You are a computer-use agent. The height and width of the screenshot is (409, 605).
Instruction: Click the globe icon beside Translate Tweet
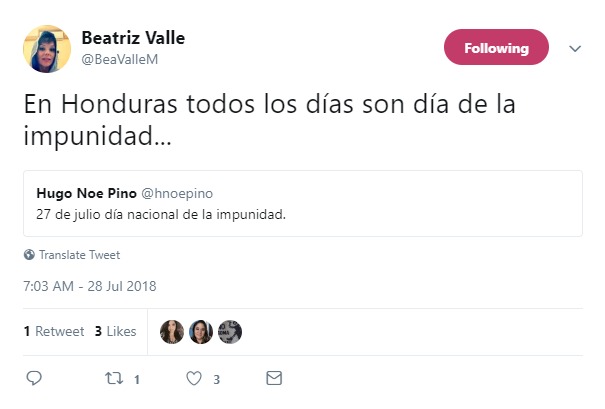tap(29, 254)
